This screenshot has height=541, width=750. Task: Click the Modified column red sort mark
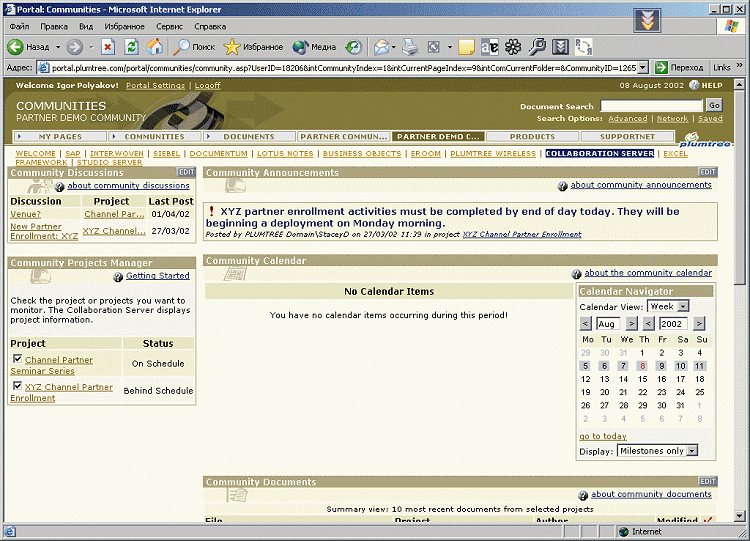pyautogui.click(x=708, y=520)
